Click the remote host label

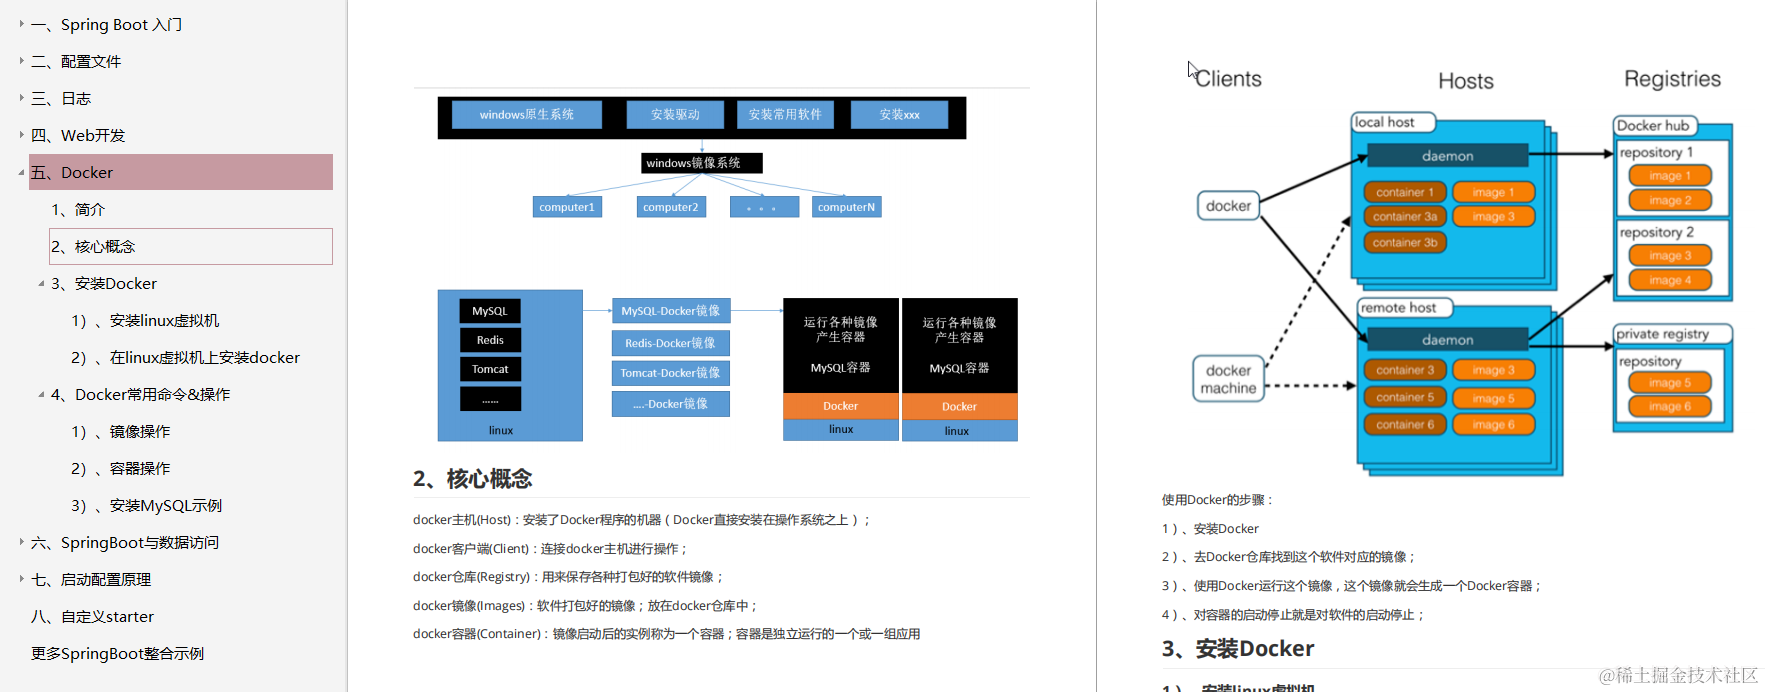pyautogui.click(x=1404, y=308)
